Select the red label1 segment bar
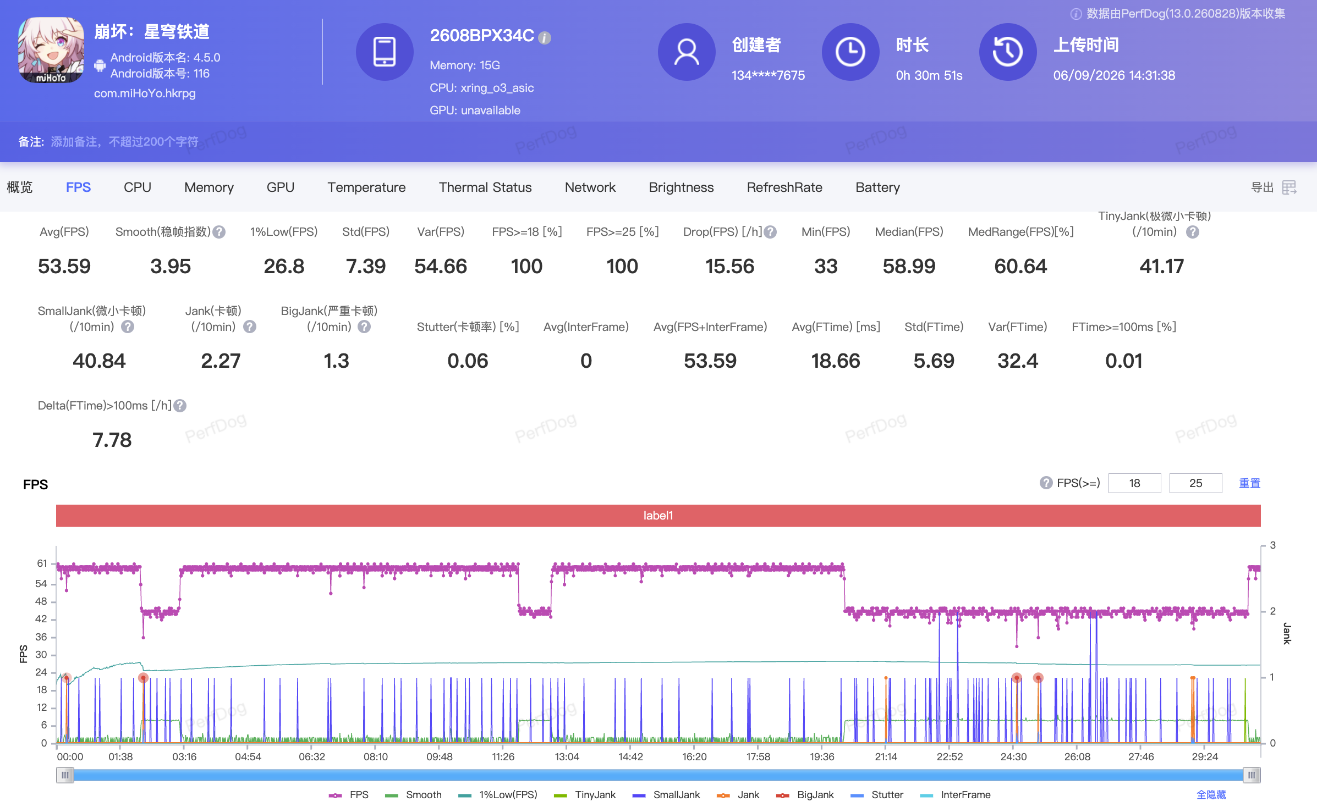 point(658,516)
